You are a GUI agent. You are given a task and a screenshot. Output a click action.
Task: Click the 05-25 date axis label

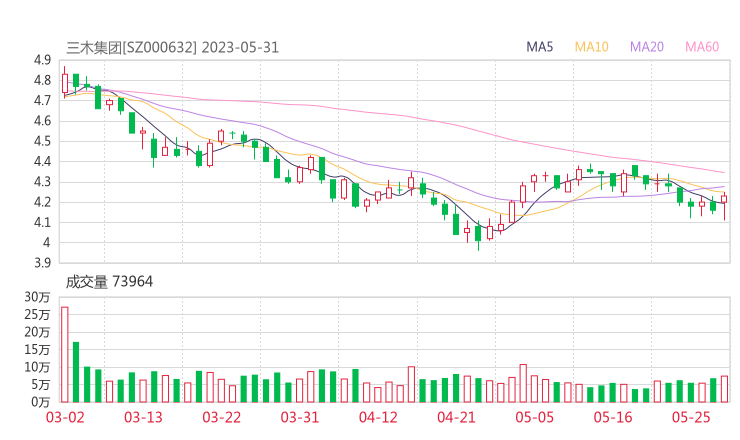tap(691, 417)
